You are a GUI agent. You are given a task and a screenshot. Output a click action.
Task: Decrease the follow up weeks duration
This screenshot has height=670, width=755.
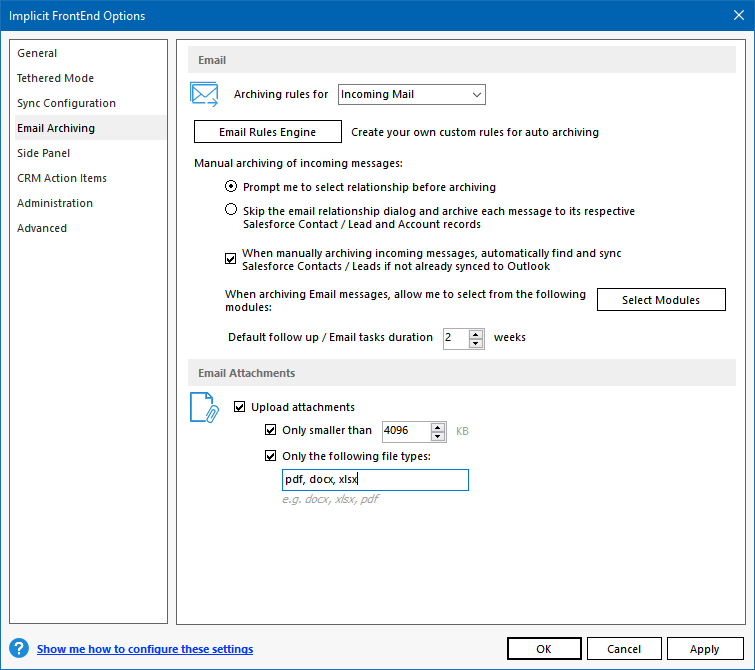point(476,342)
